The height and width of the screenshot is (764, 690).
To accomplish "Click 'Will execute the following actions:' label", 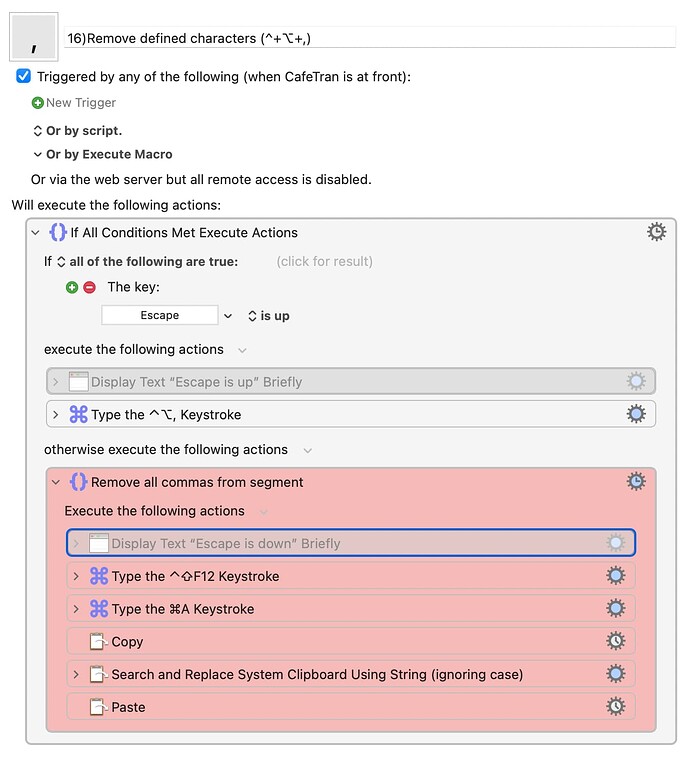I will [x=116, y=205].
